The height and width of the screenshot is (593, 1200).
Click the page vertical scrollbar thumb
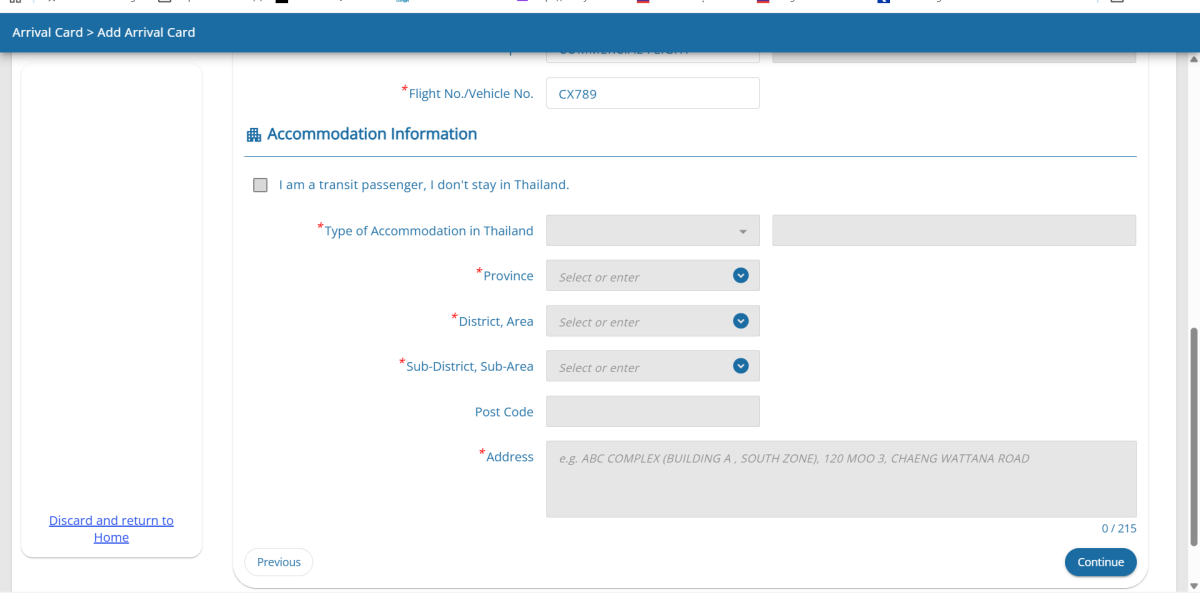tap(1191, 437)
